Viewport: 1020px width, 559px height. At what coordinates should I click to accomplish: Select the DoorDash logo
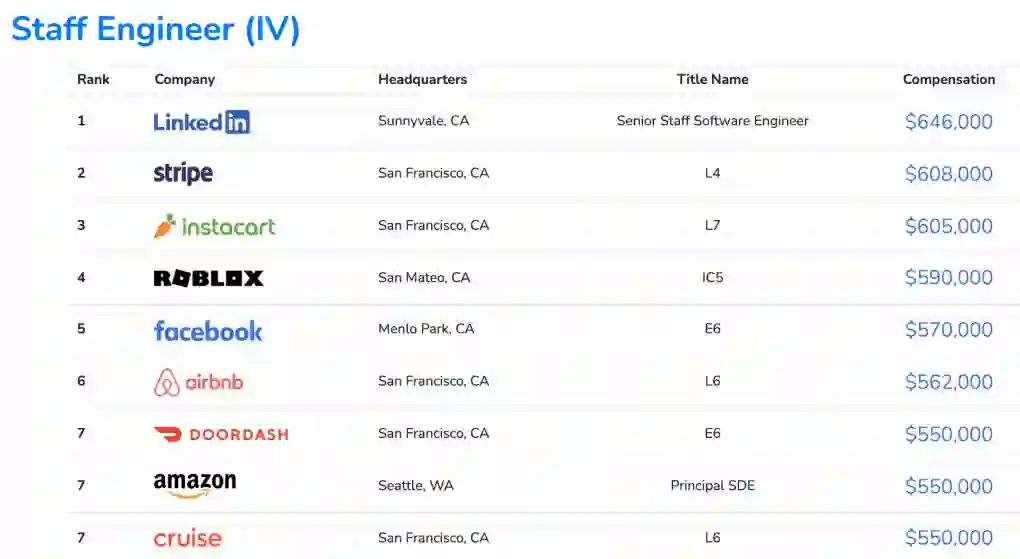220,434
